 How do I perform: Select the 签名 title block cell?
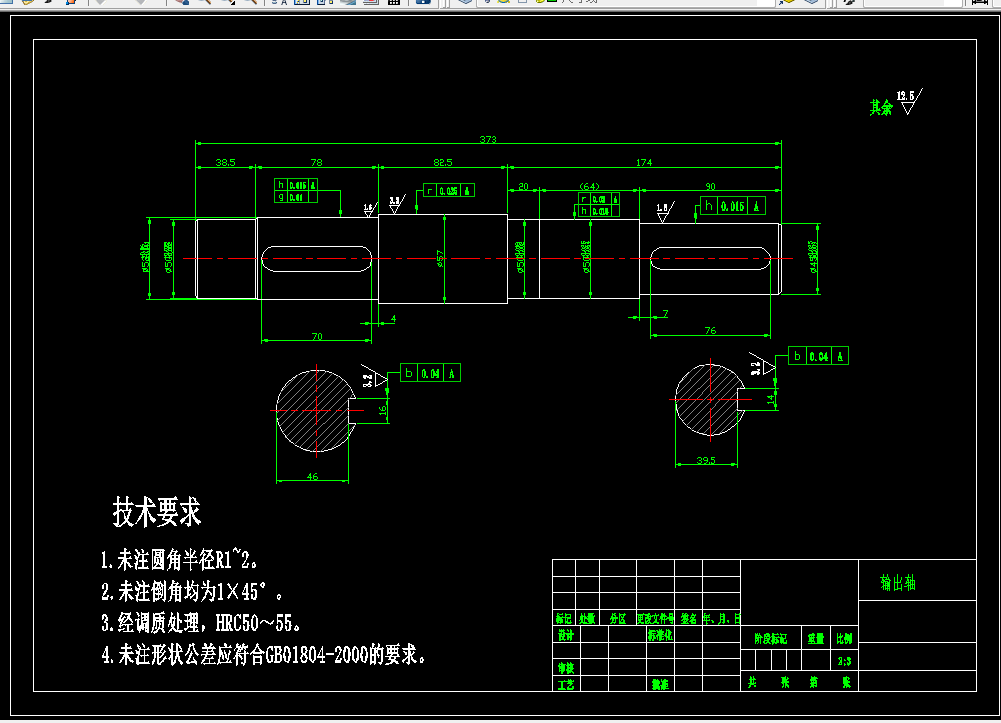[x=689, y=618]
